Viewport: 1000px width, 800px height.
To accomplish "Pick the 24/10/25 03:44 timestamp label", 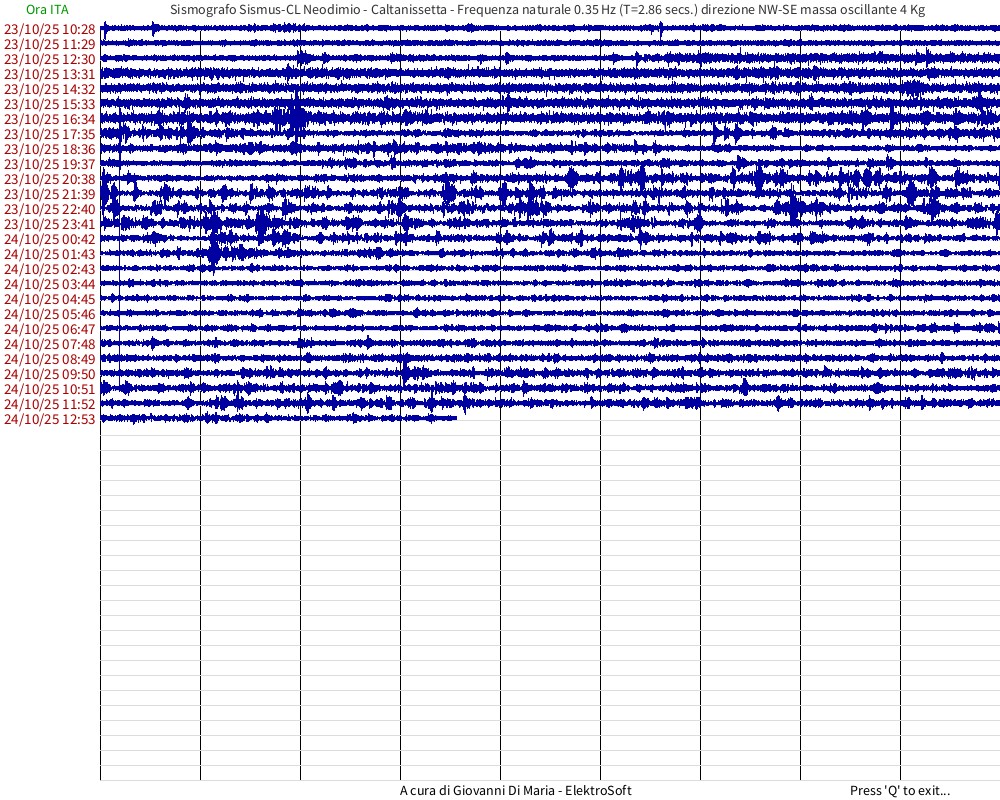I will pyautogui.click(x=50, y=284).
